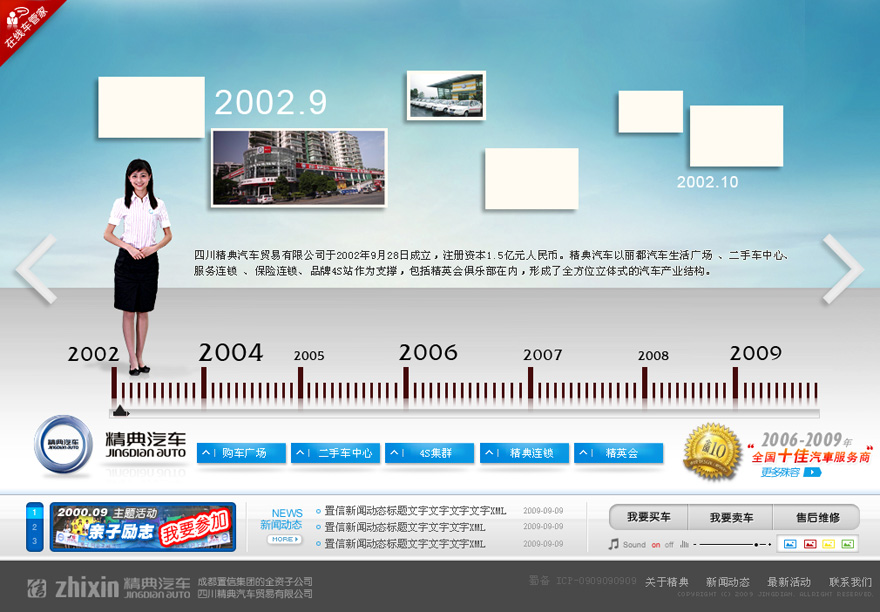The height and width of the screenshot is (612, 880).
Task: Open the building street-view photo
Action: [299, 168]
